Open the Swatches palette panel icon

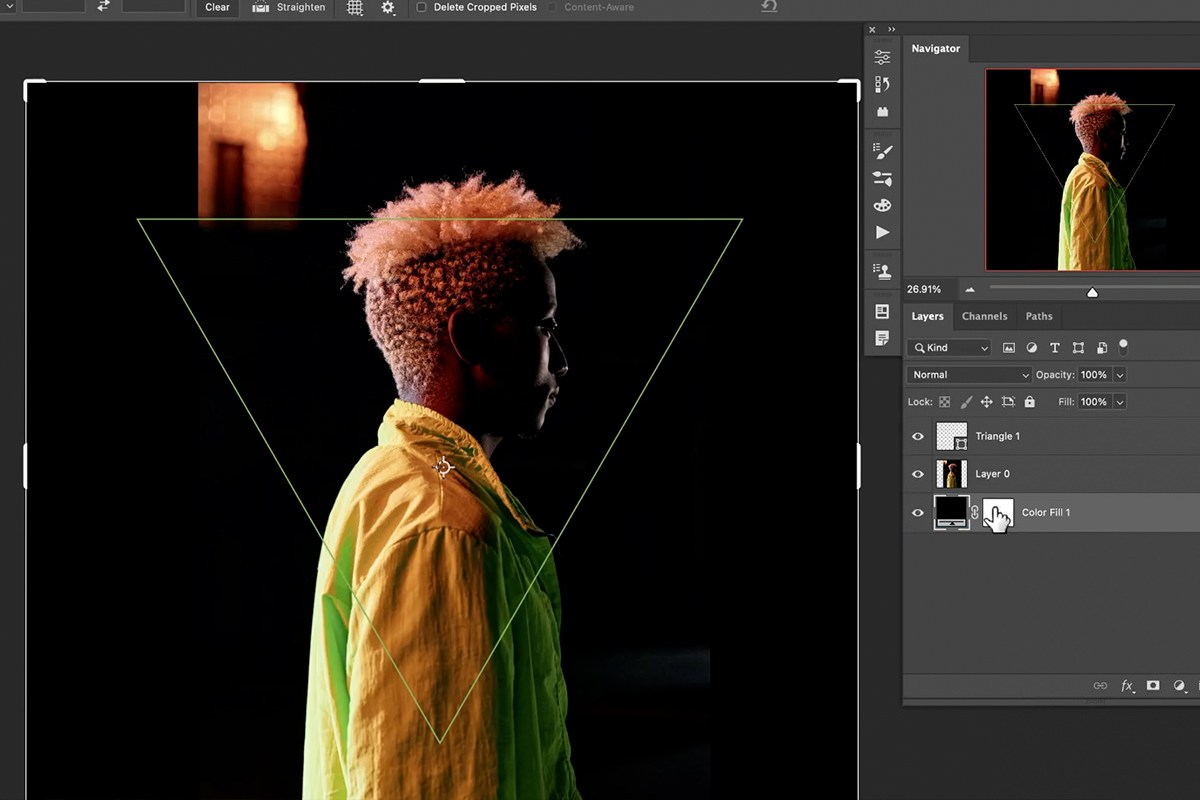[882, 205]
